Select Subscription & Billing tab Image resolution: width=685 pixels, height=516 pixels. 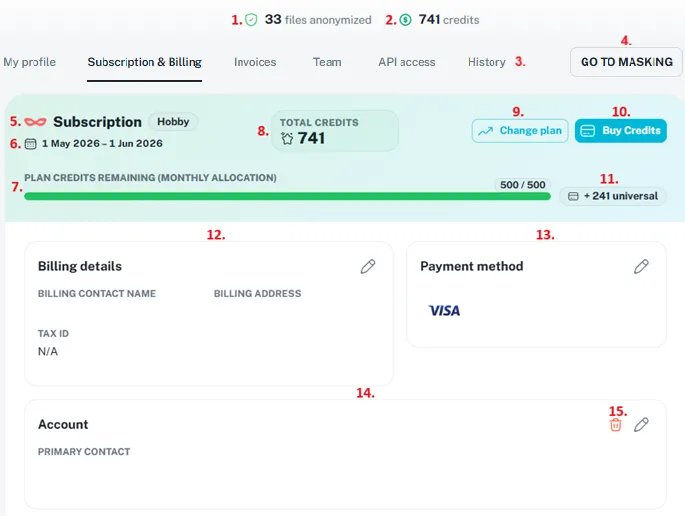tap(145, 62)
